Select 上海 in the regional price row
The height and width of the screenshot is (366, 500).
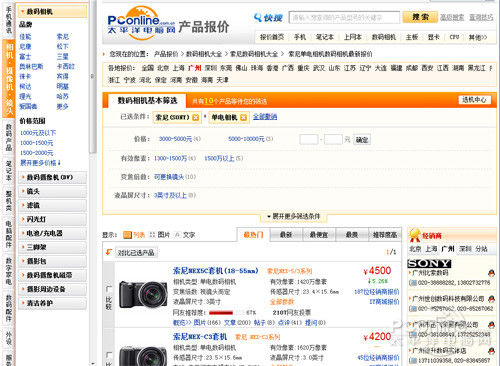(179, 68)
